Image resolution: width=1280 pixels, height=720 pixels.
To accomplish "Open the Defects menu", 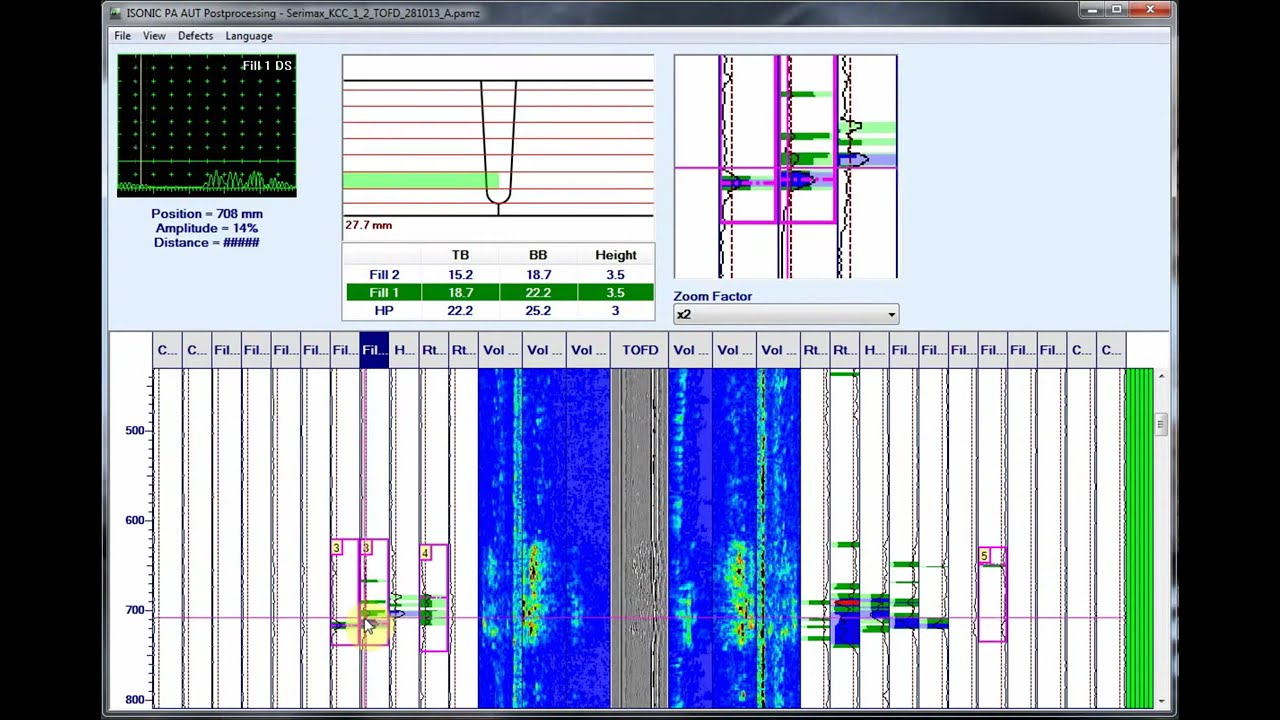I will pos(195,35).
